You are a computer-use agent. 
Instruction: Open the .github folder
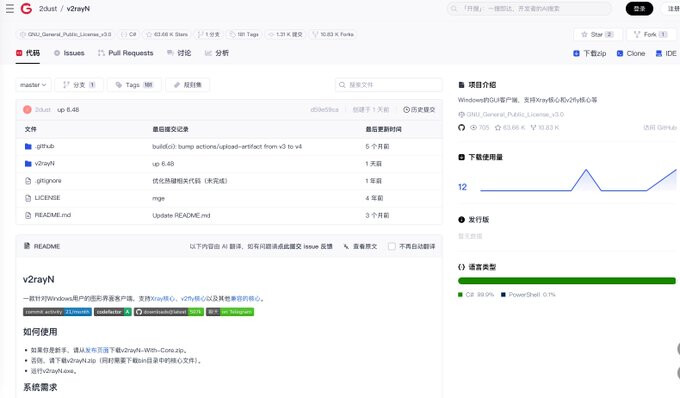tap(45, 146)
